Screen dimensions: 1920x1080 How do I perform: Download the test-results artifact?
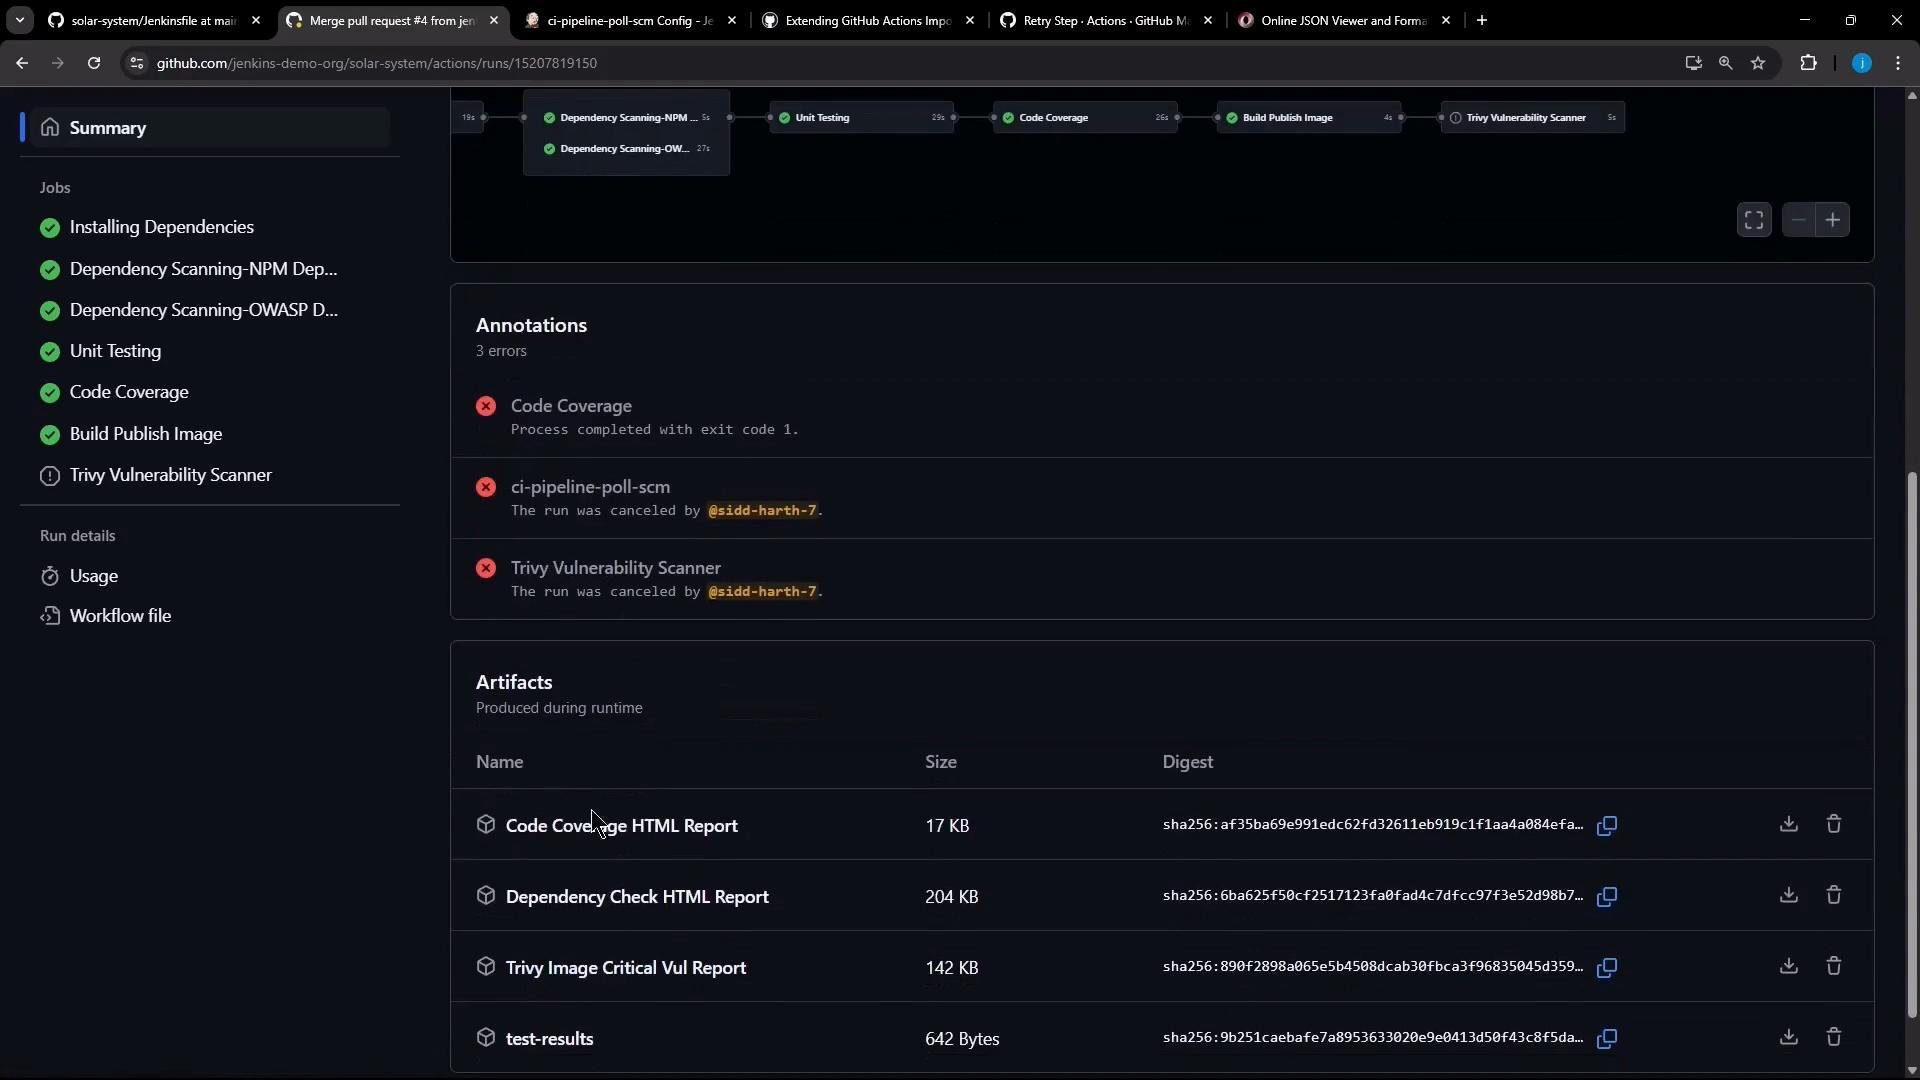pyautogui.click(x=1789, y=1037)
